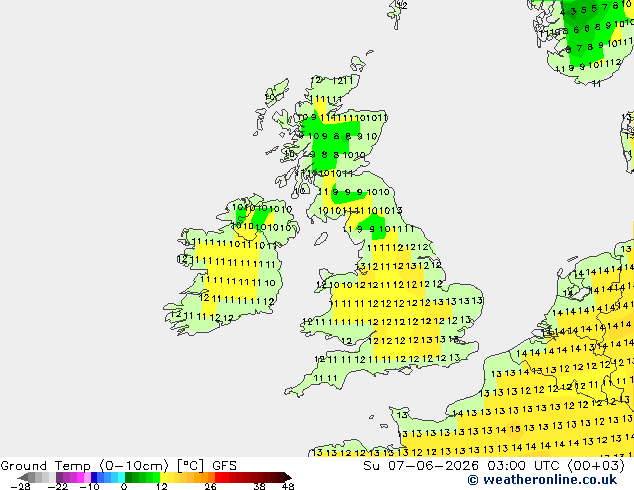Screen dimensions: 634x490
Task: Select the grey swatch at the legend's cold end
Action: (x=32, y=477)
